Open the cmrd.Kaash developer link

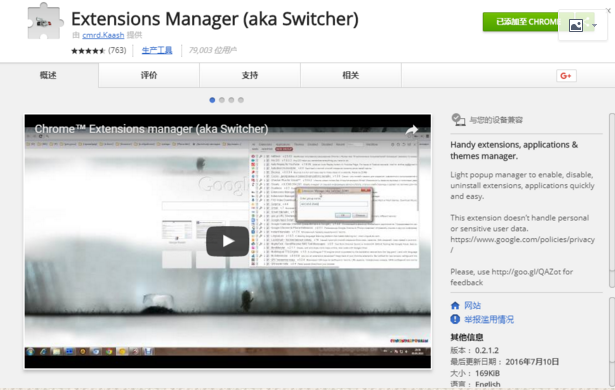pos(103,35)
